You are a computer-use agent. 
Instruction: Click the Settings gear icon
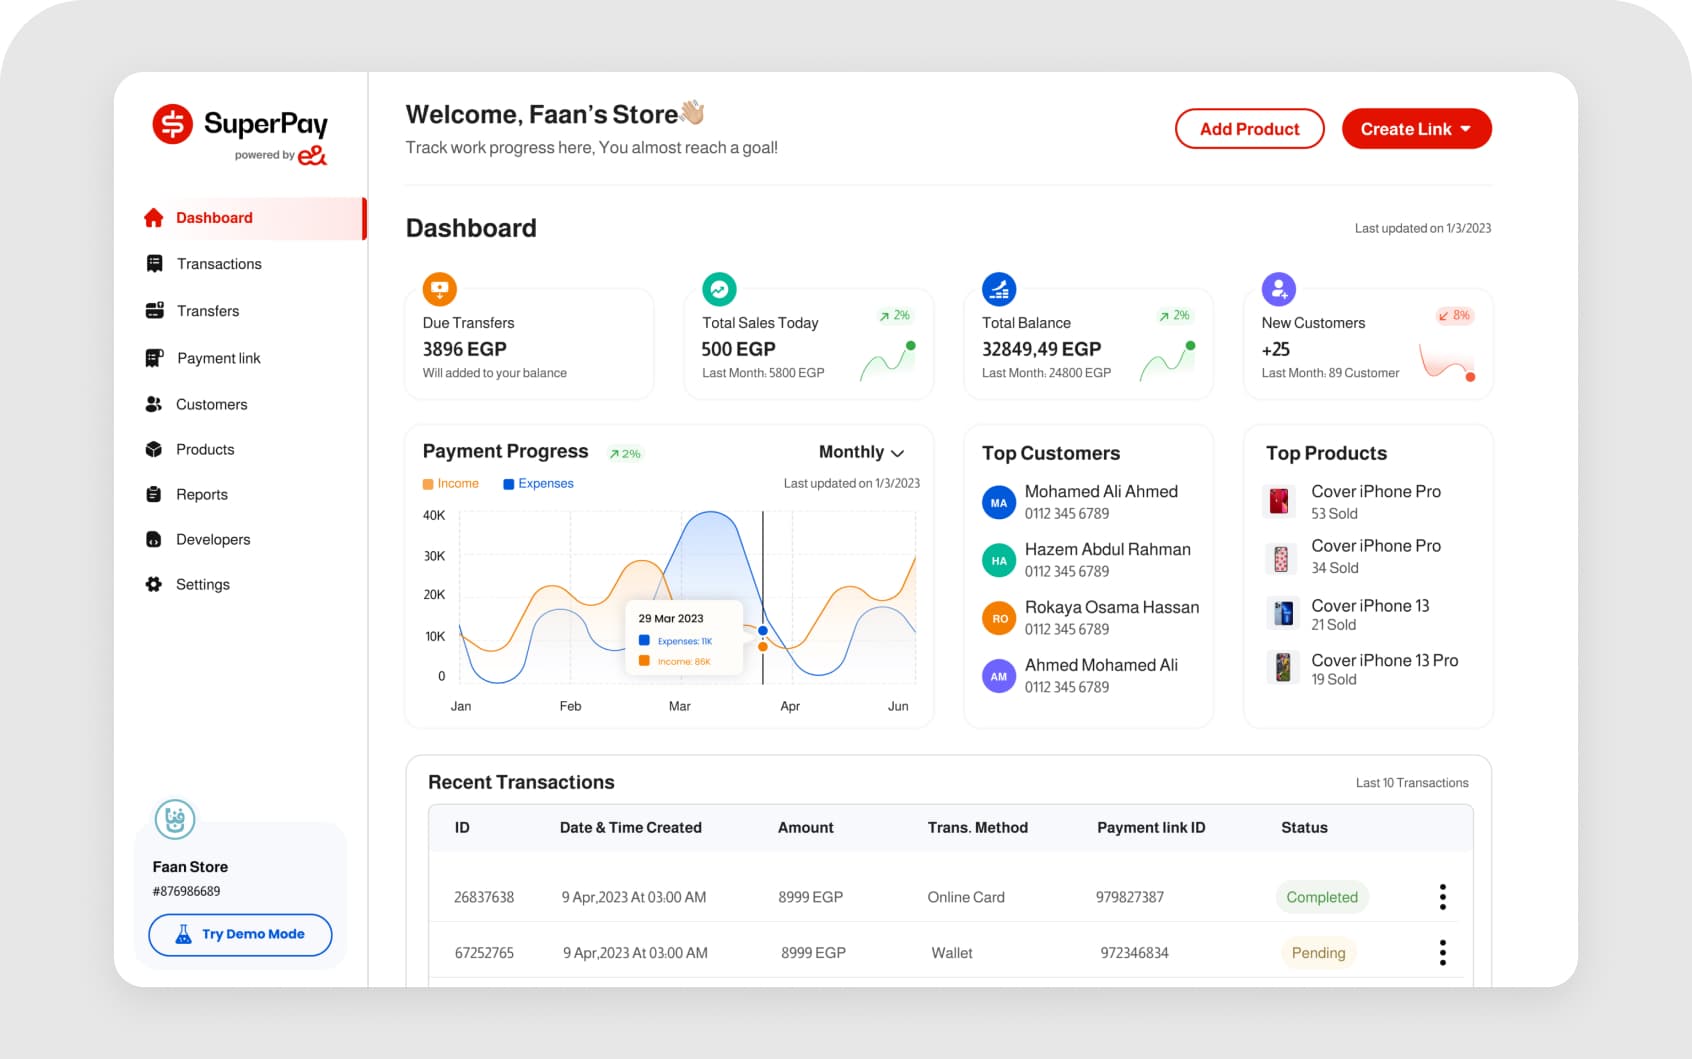point(153,584)
